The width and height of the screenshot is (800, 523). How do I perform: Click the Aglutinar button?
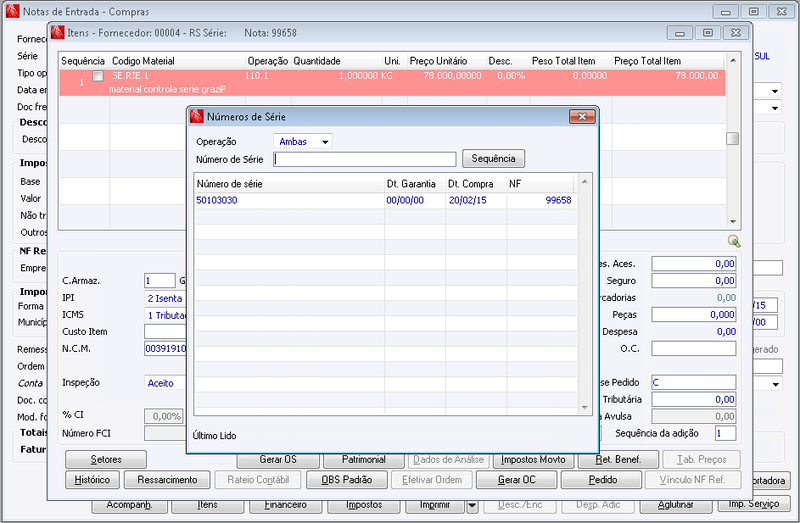(676, 506)
